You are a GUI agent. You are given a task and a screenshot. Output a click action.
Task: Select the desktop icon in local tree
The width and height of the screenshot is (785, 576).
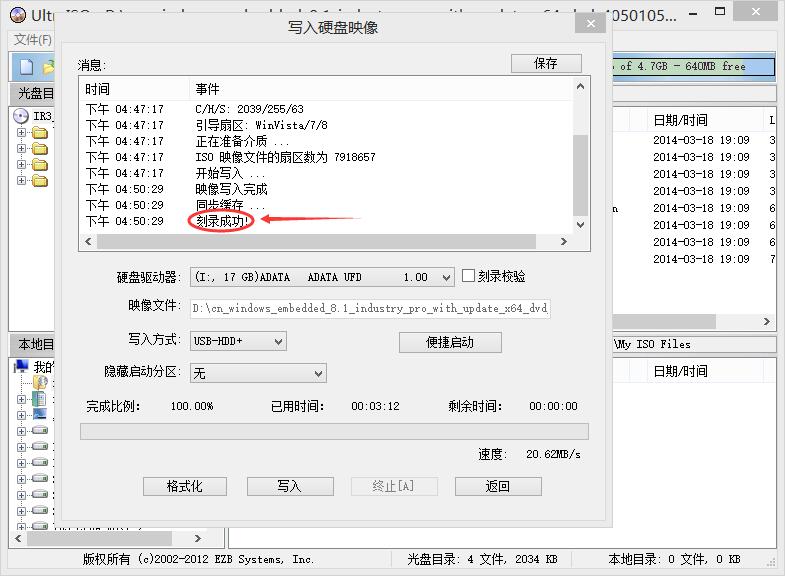click(x=40, y=414)
